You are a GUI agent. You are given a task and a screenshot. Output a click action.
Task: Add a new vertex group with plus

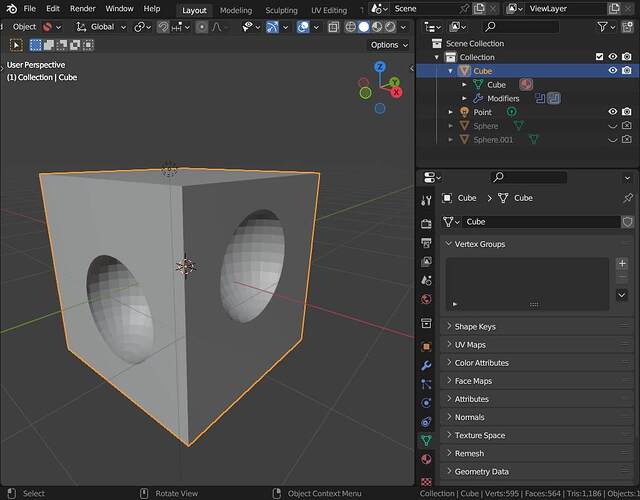tap(622, 264)
